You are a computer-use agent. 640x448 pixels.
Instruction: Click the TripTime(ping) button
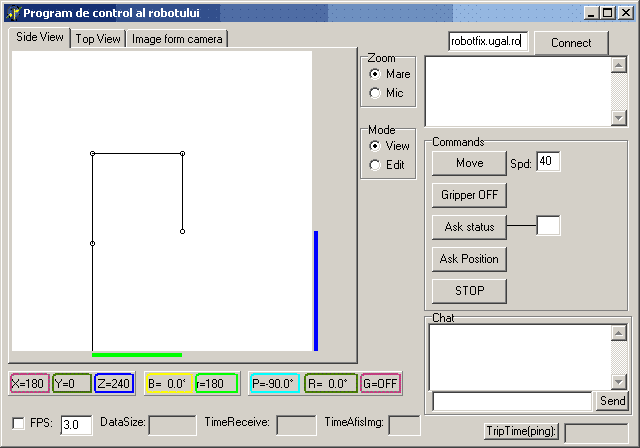tap(520, 431)
